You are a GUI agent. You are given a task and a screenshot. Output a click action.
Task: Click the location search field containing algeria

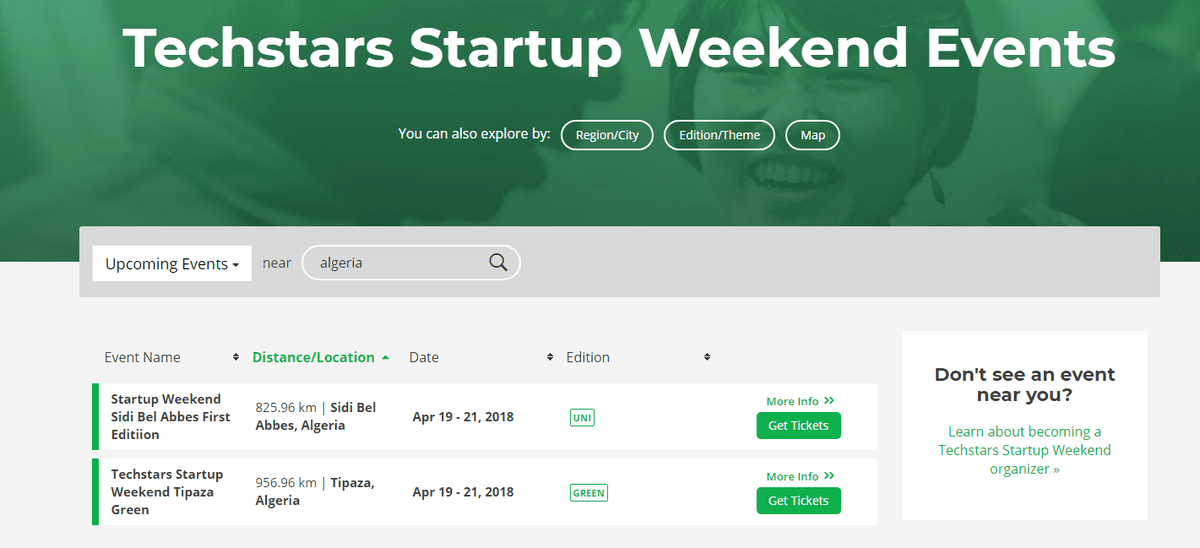400,263
